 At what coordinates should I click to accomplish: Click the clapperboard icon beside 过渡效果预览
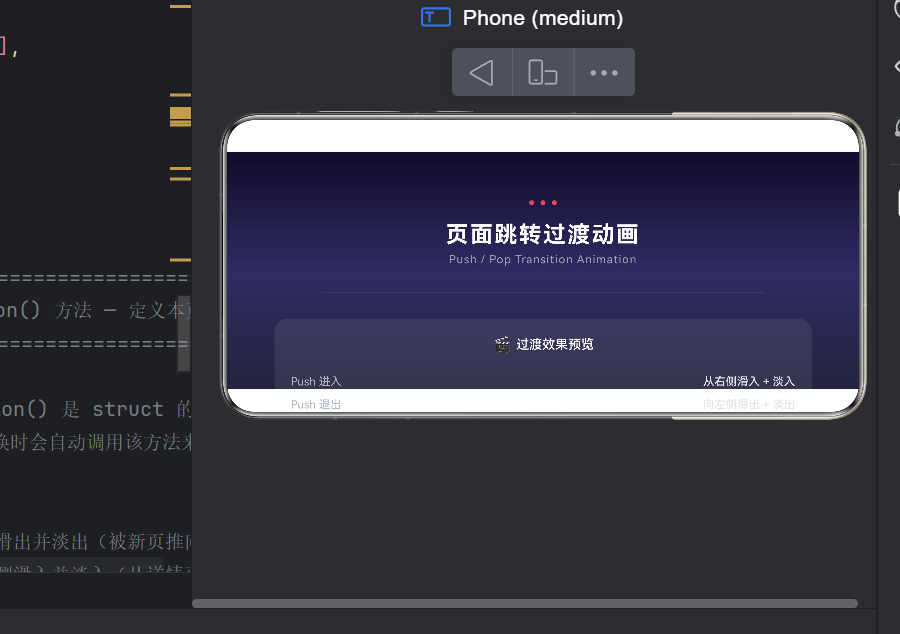click(502, 345)
